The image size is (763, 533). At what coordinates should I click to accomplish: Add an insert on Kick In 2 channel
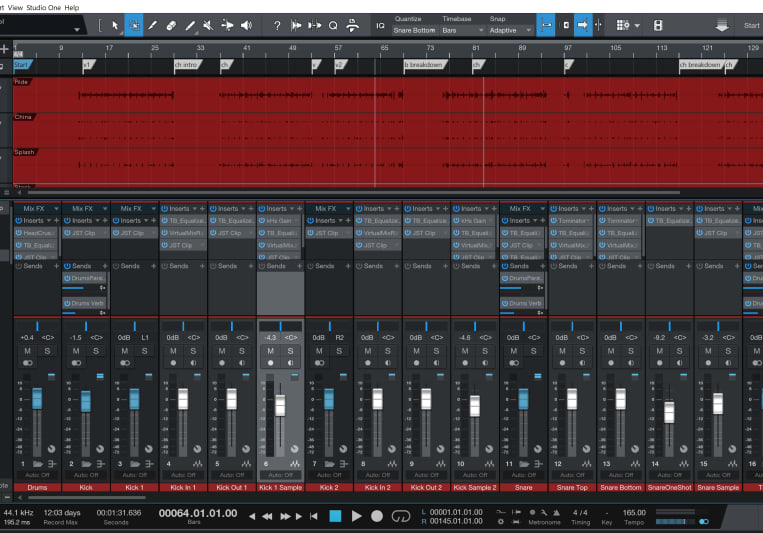point(397,209)
